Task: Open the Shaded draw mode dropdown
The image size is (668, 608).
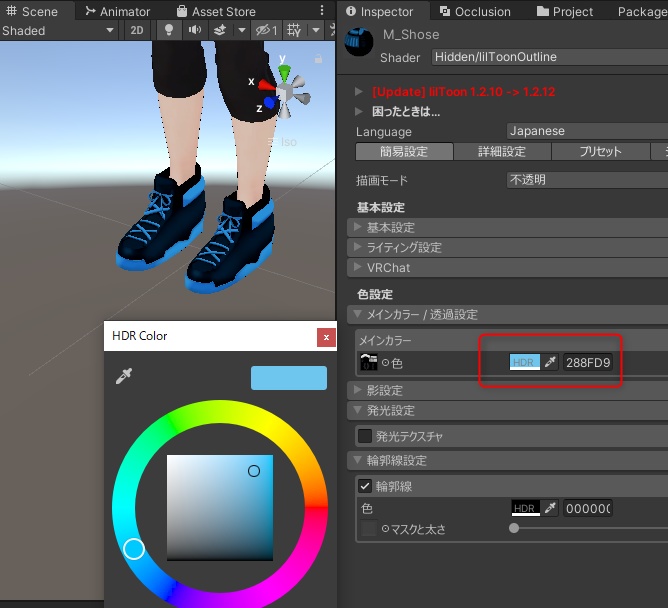Action: 58,30
